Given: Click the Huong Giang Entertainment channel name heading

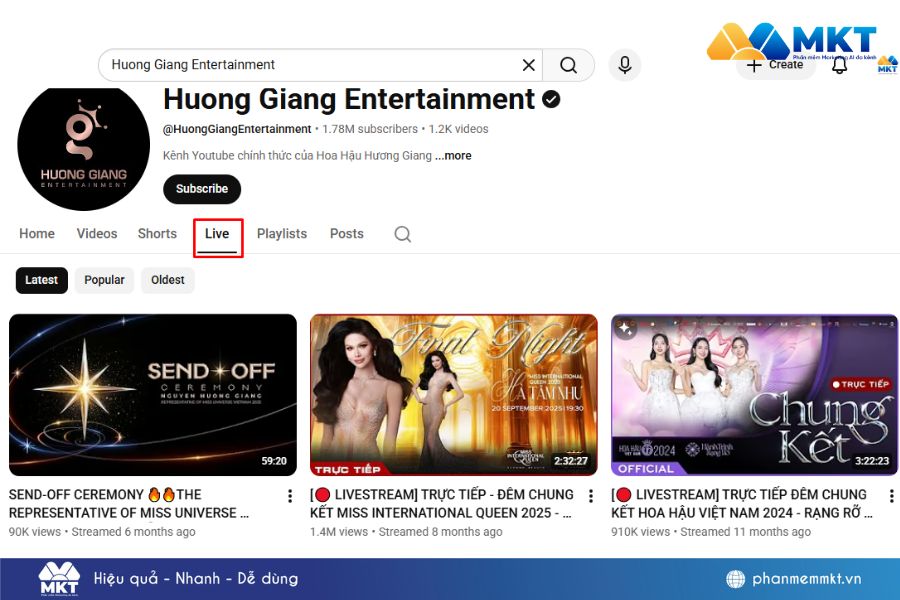Looking at the screenshot, I should coord(349,99).
